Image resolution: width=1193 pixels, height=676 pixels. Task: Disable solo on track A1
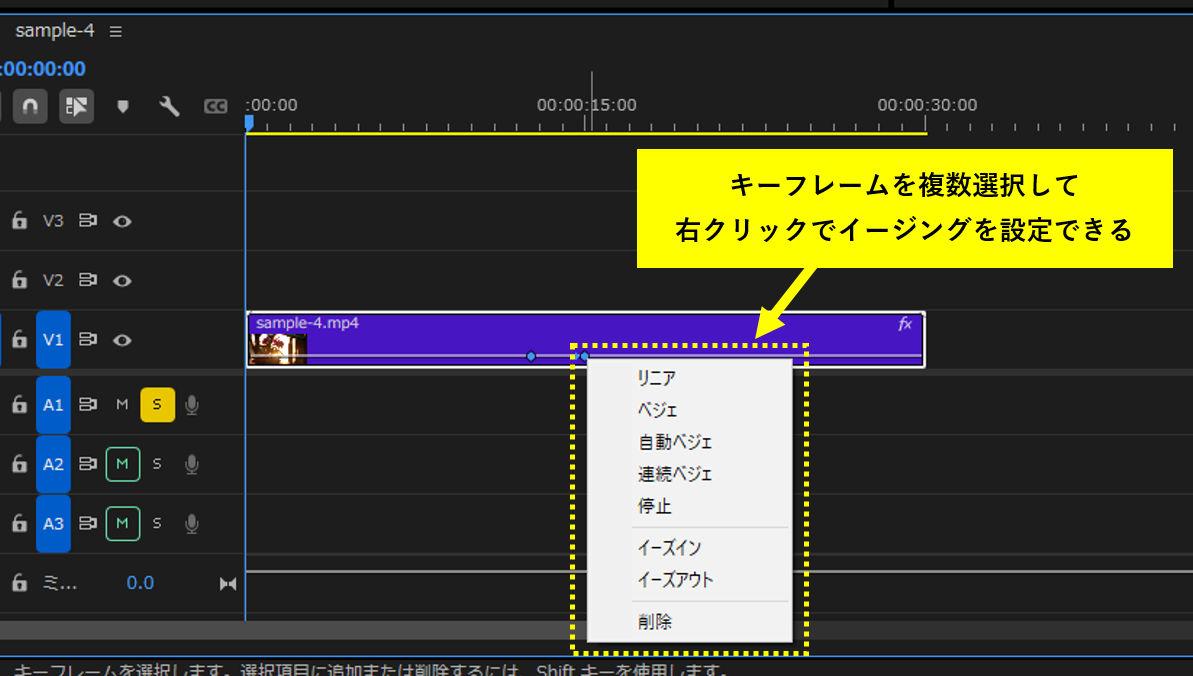157,404
